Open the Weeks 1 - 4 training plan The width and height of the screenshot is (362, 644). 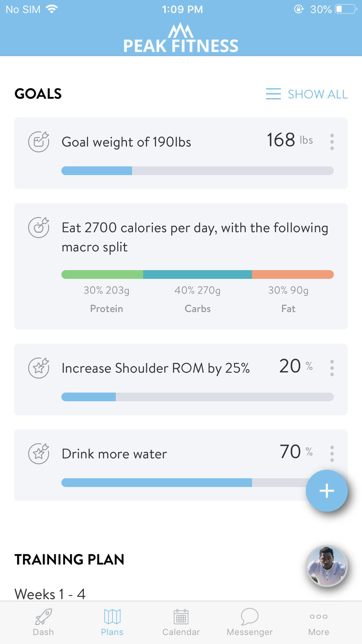click(x=50, y=594)
